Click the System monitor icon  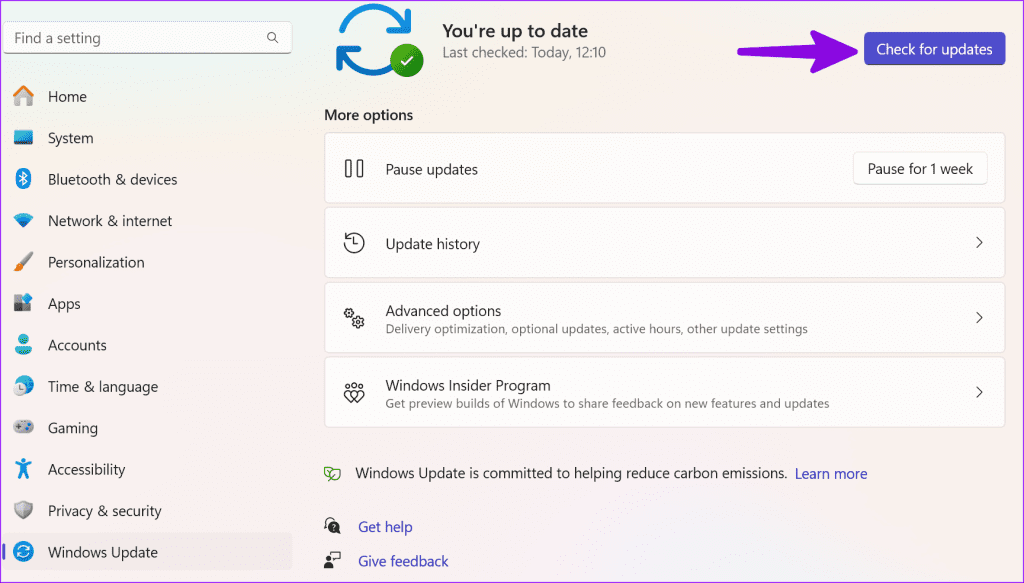point(24,137)
